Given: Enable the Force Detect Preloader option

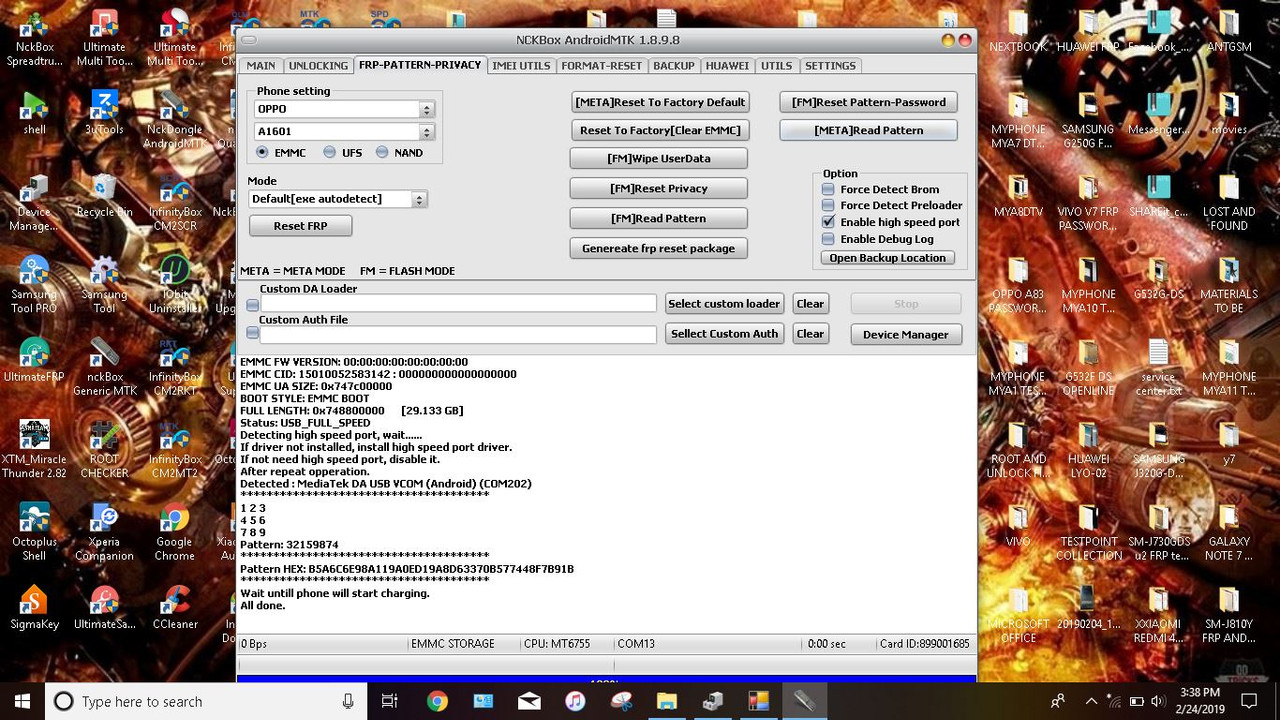Looking at the screenshot, I should coord(828,205).
